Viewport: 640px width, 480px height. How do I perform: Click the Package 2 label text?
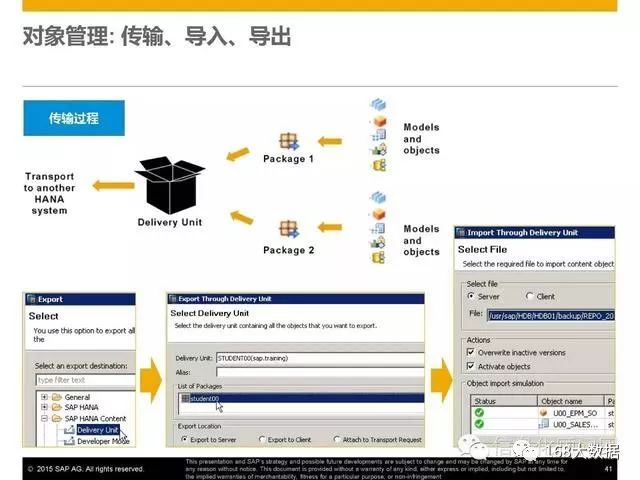pyautogui.click(x=289, y=250)
